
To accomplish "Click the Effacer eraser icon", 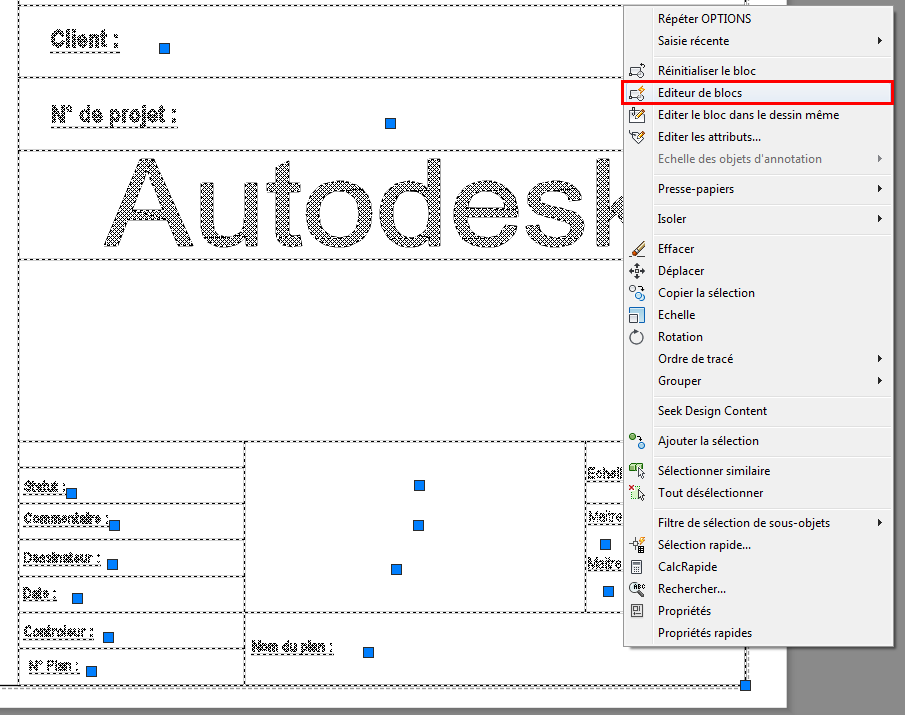I will click(637, 249).
